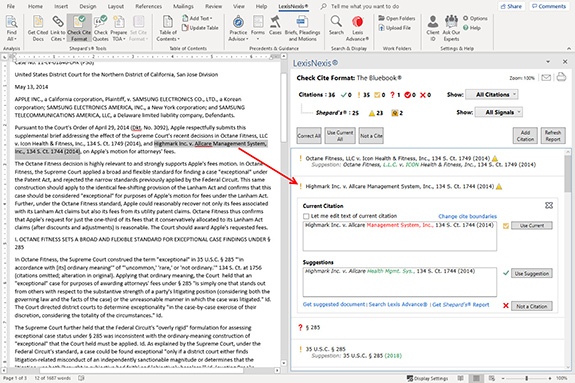Open the Get Shepard's Report link
This screenshot has height=383, width=575.
point(461,304)
